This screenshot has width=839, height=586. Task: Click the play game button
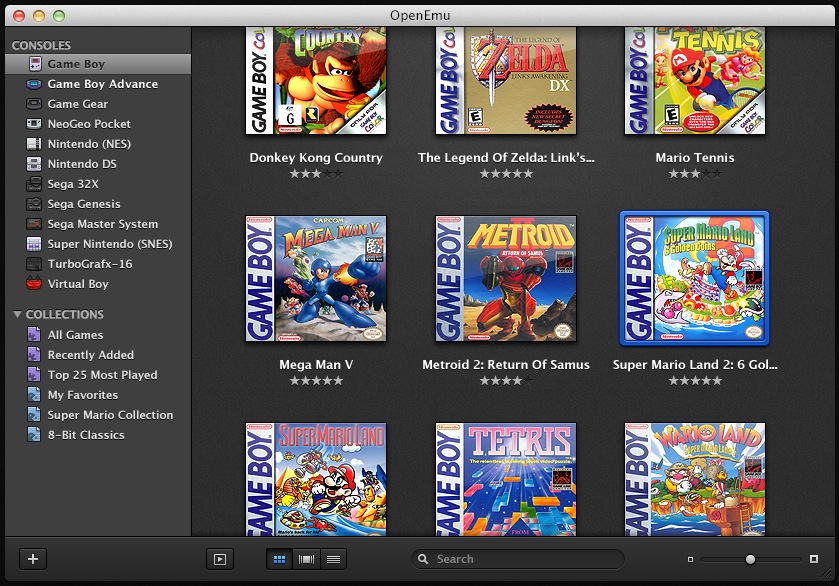click(219, 559)
